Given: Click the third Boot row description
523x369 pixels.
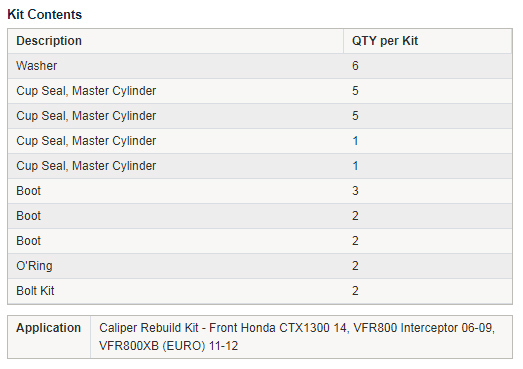Looking at the screenshot, I should pos(29,241).
